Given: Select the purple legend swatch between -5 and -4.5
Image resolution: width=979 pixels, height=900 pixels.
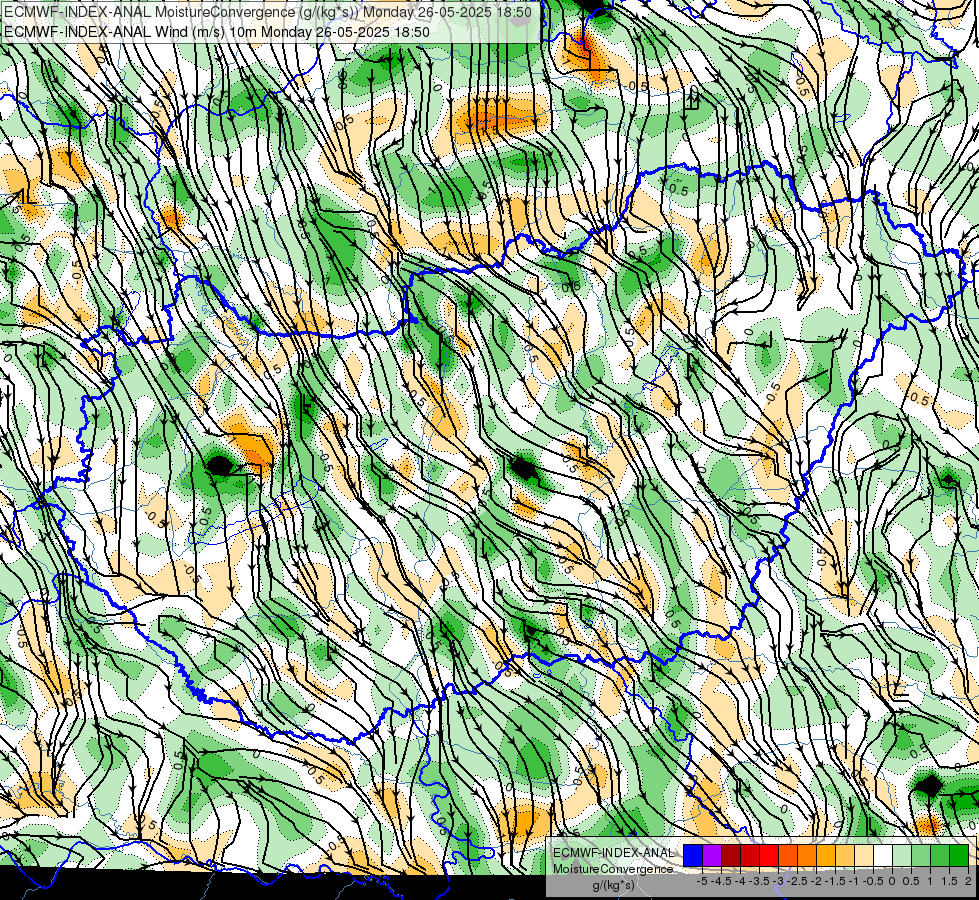Looking at the screenshot, I should [x=712, y=856].
